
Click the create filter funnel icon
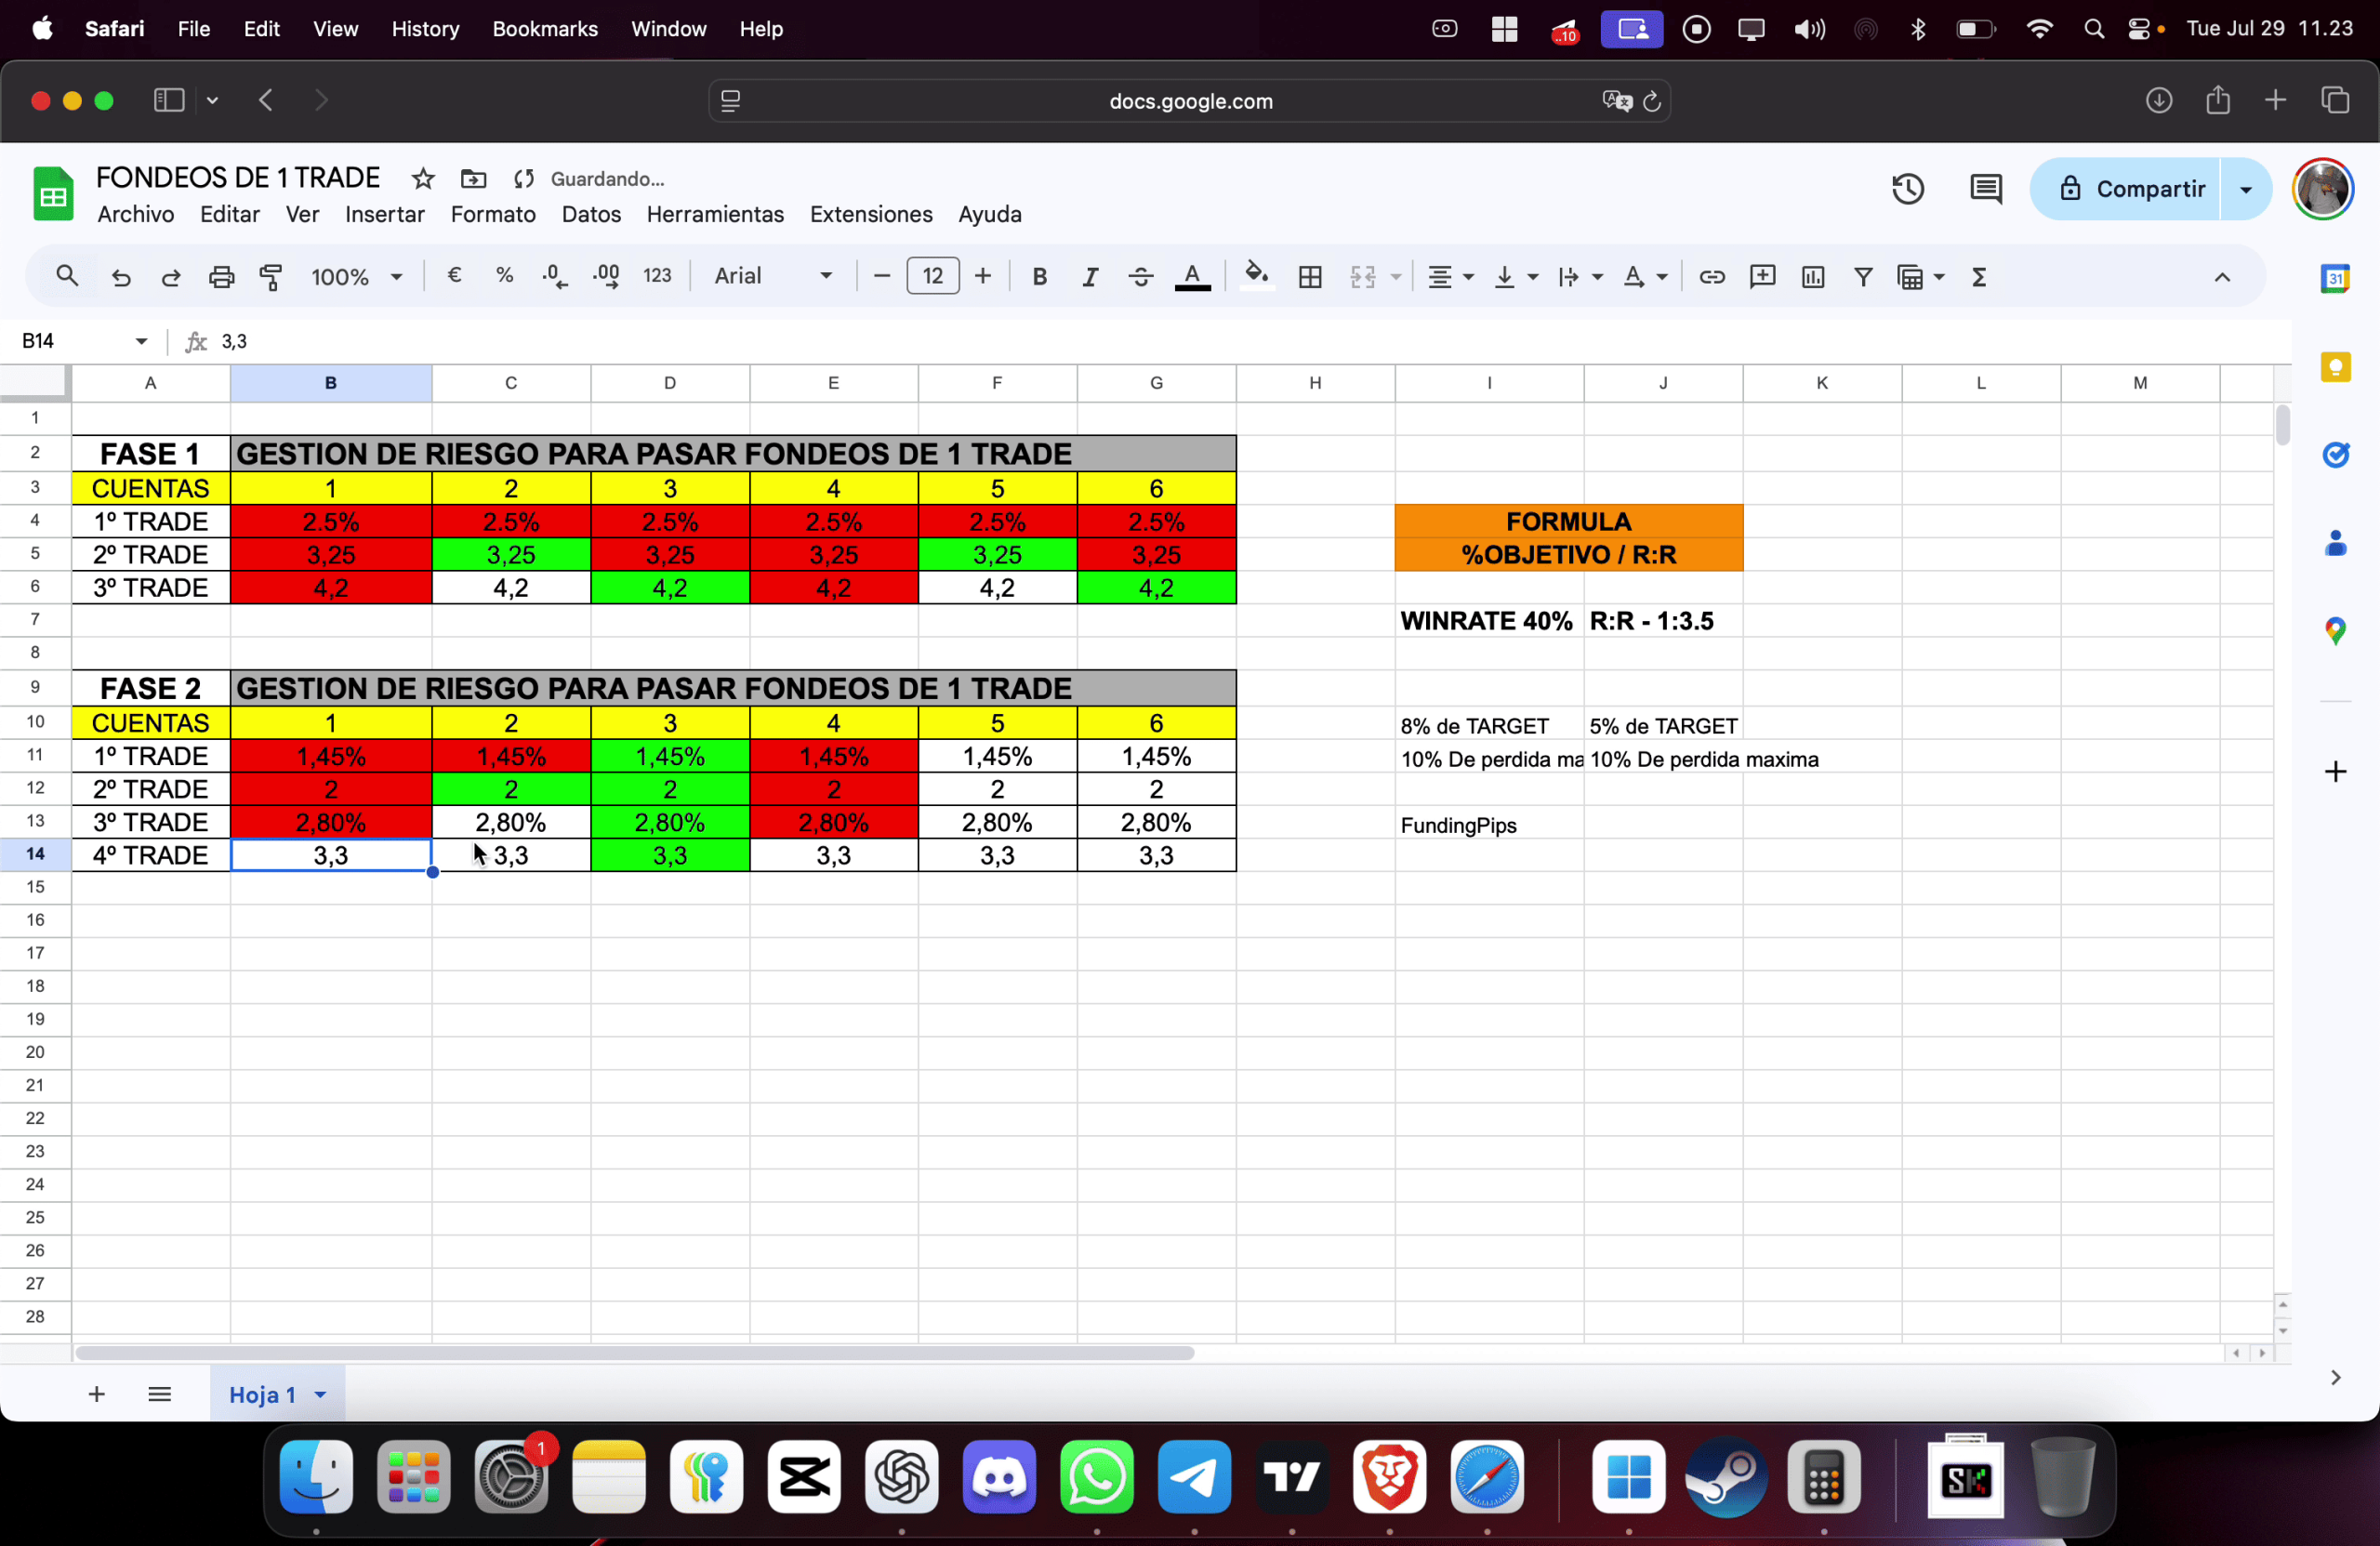[1862, 277]
